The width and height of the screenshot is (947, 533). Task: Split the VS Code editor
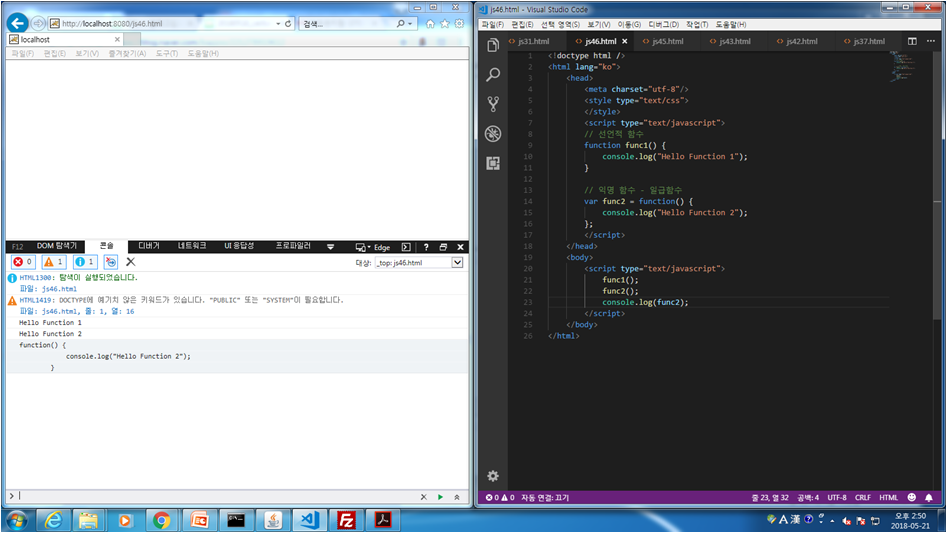point(912,41)
